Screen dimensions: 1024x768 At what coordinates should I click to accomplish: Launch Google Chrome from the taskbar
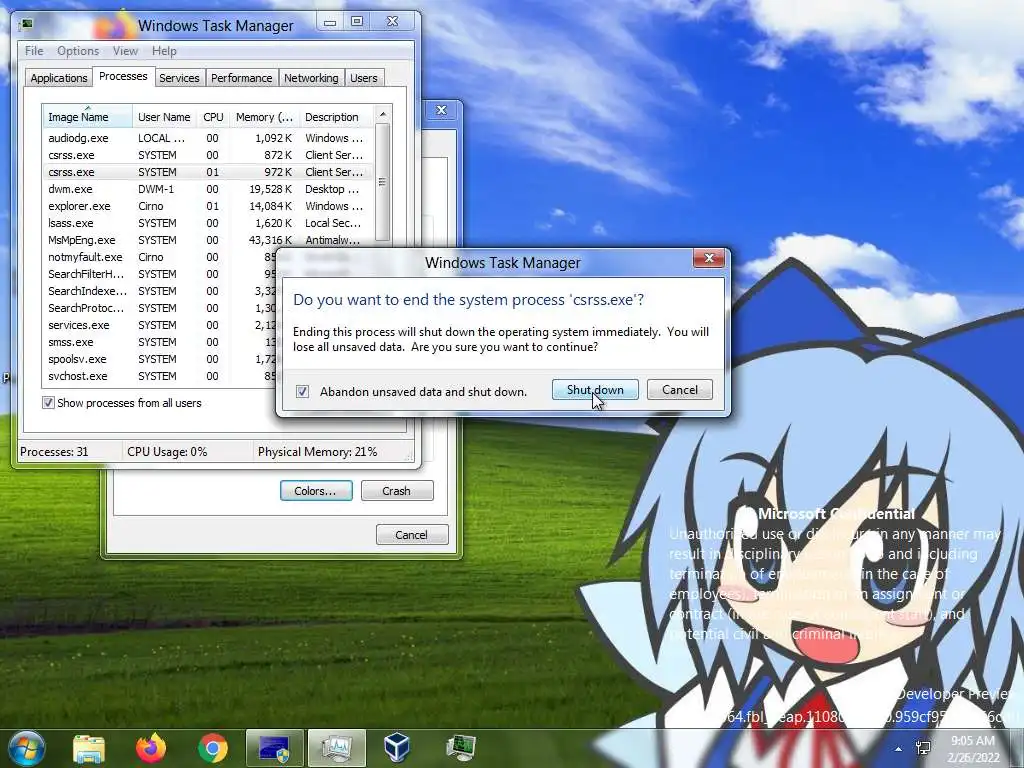pos(213,748)
